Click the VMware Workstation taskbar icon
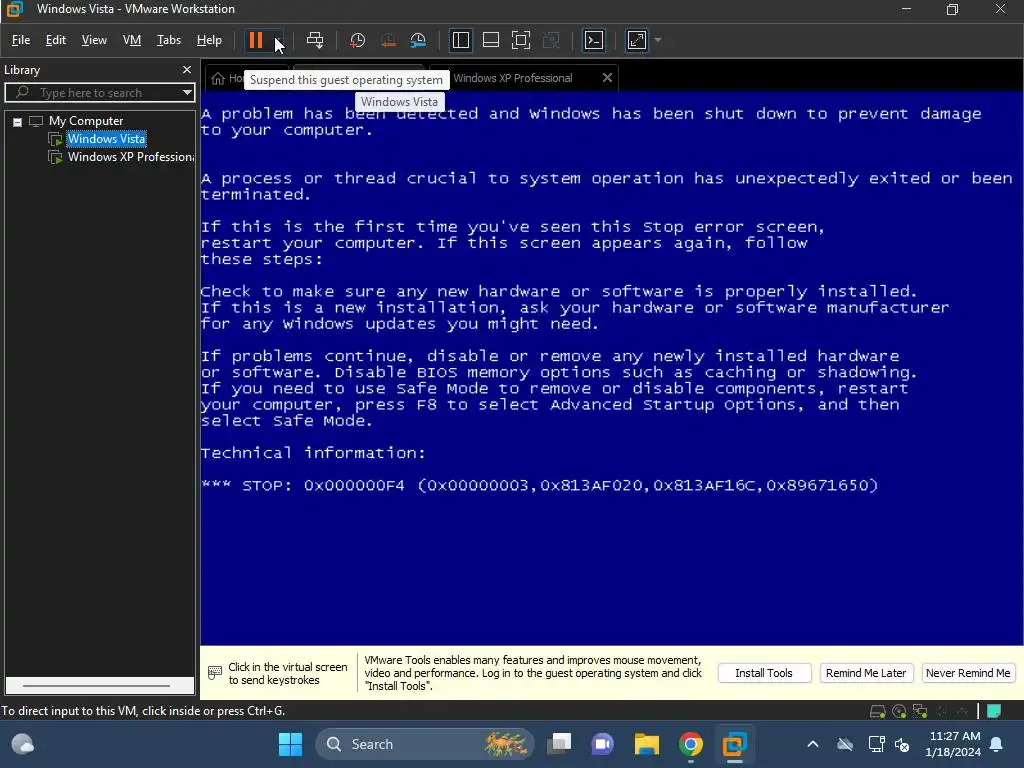 734,744
